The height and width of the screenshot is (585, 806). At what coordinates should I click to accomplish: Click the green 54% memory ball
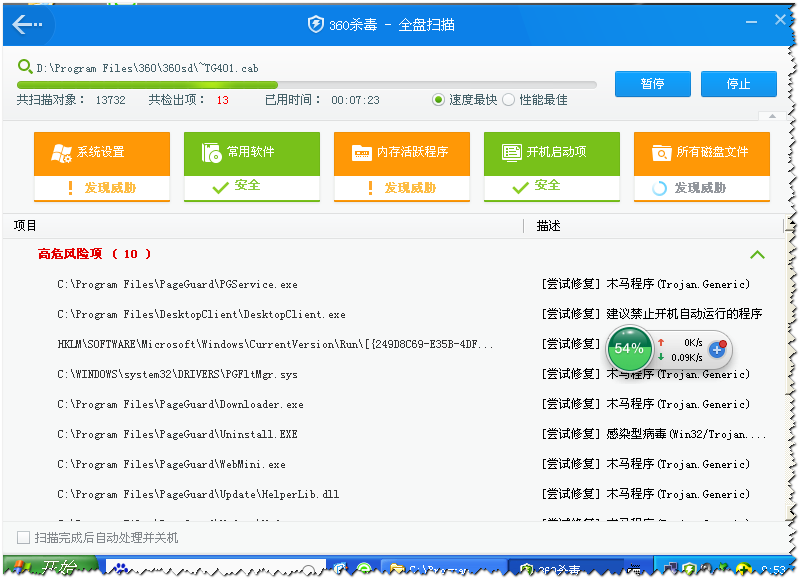click(629, 349)
